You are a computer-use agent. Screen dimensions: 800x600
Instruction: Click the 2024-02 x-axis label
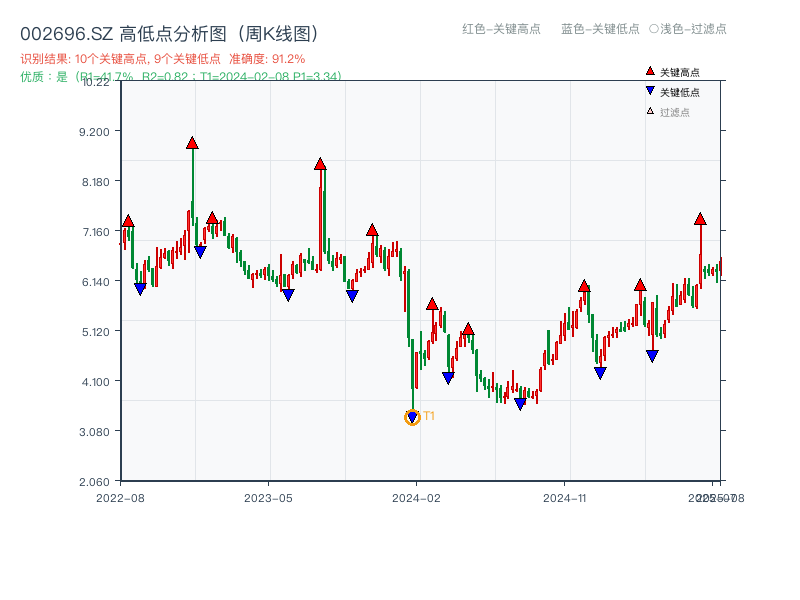(416, 498)
